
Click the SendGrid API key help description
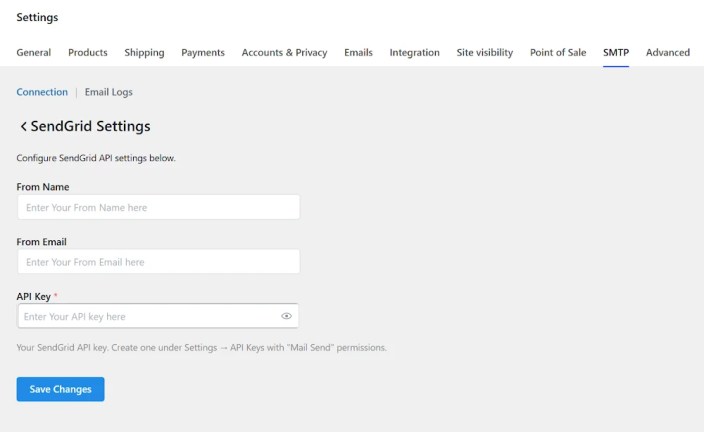(x=201, y=348)
